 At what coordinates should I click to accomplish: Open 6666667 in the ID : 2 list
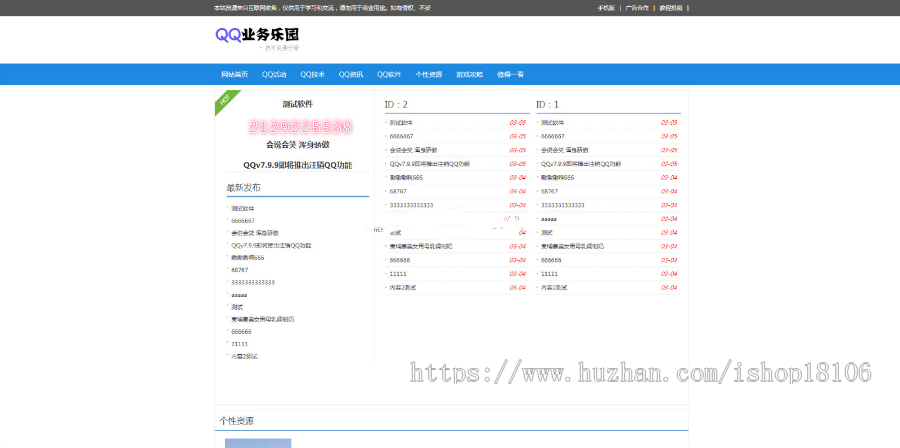point(401,137)
